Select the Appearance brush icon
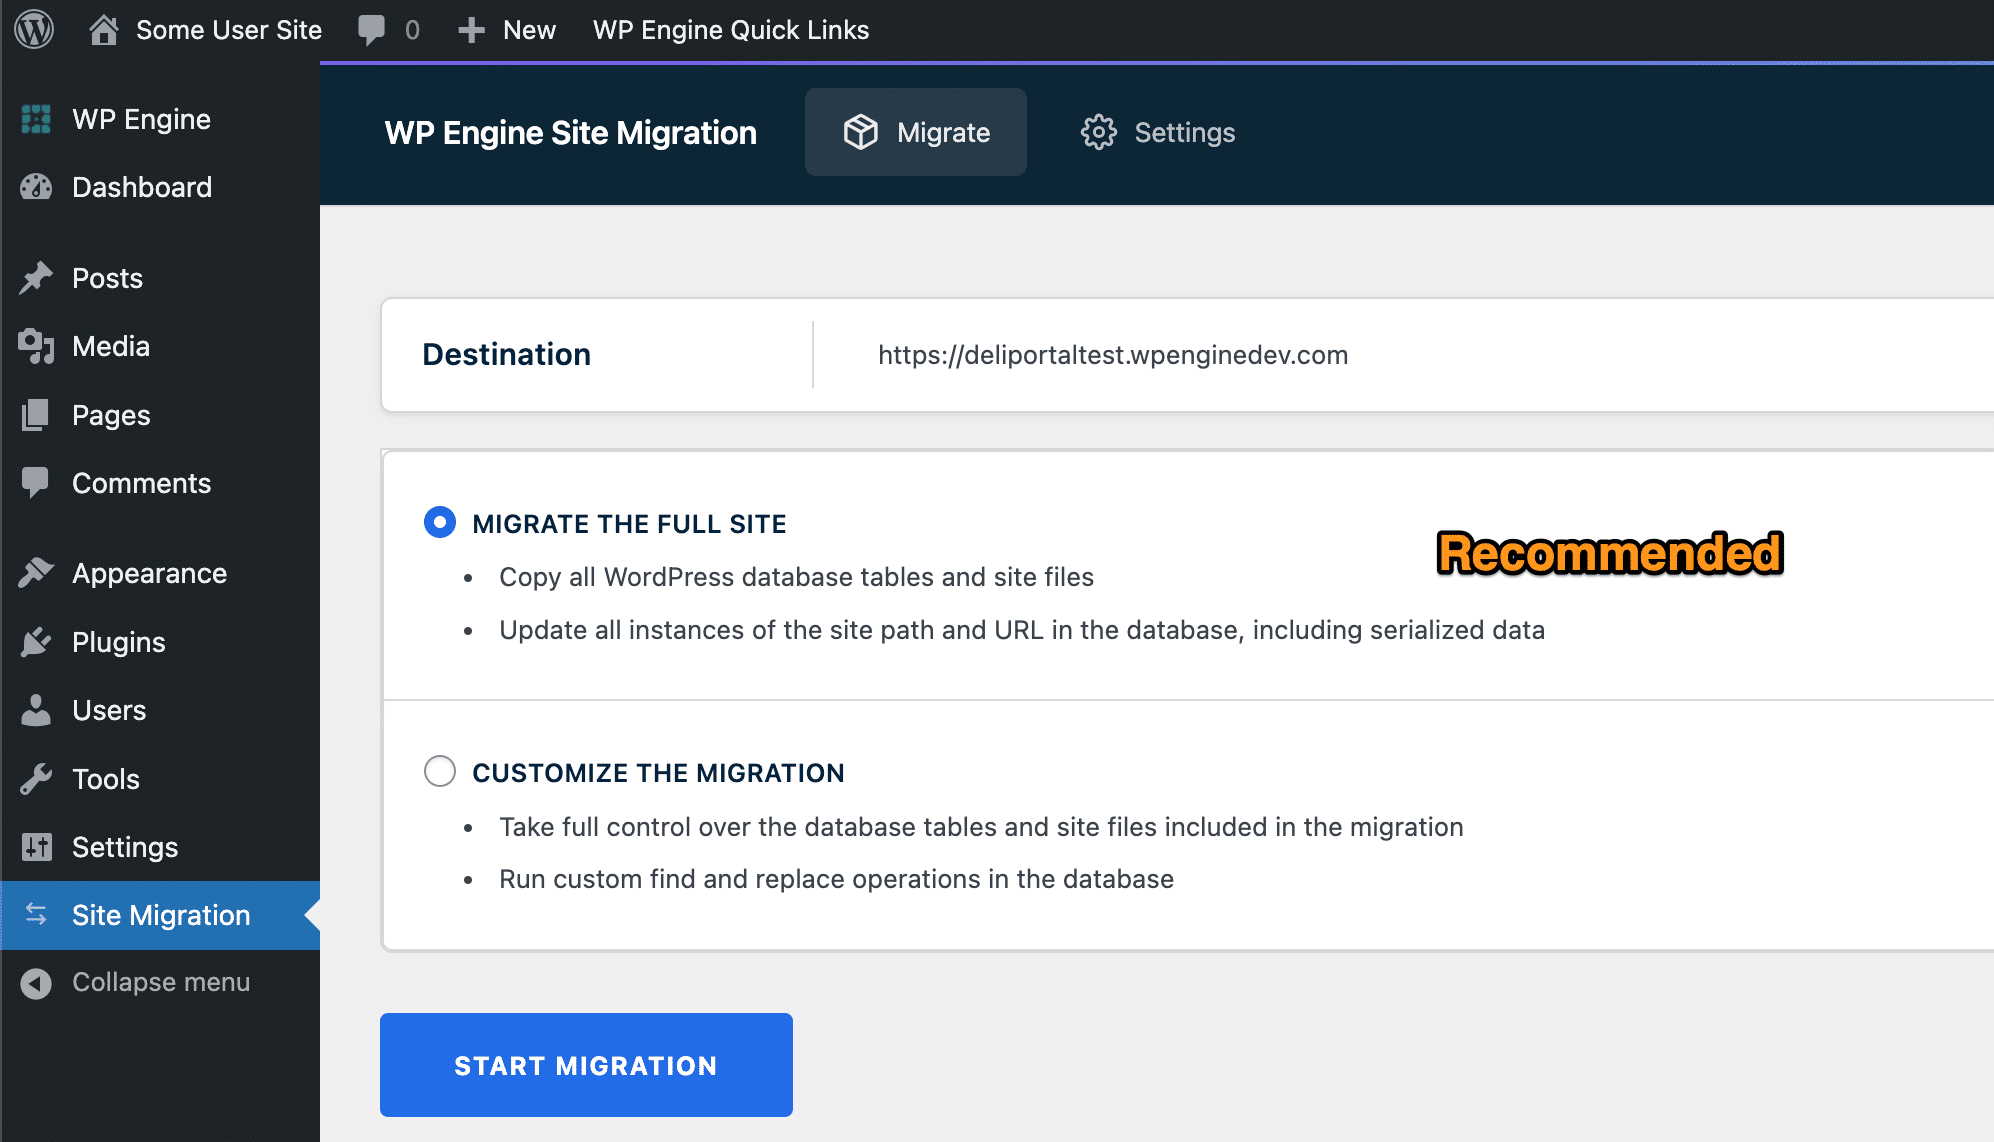This screenshot has width=1994, height=1142. coord(36,572)
